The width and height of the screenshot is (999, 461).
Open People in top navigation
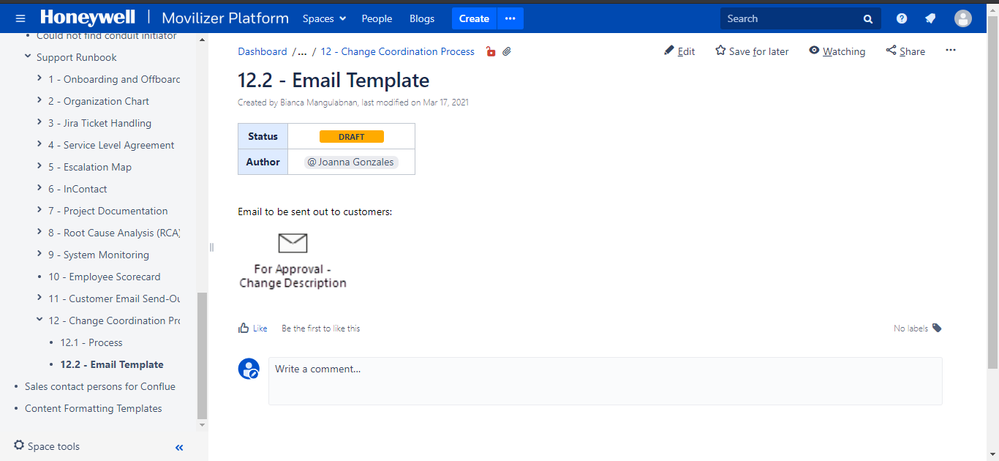(377, 18)
